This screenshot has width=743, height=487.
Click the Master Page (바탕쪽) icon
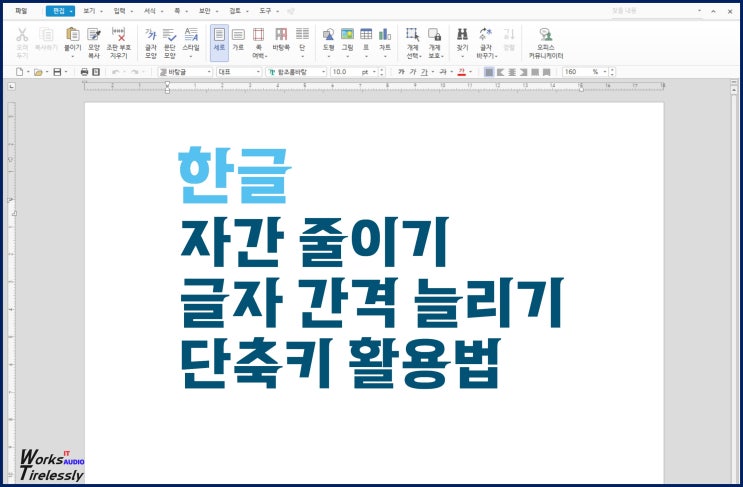[281, 35]
